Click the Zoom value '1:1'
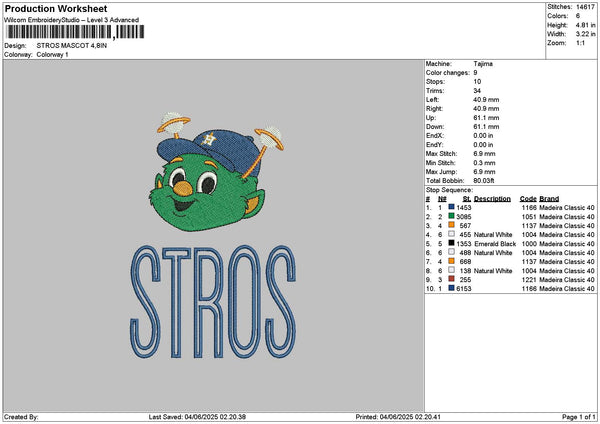 [x=580, y=43]
